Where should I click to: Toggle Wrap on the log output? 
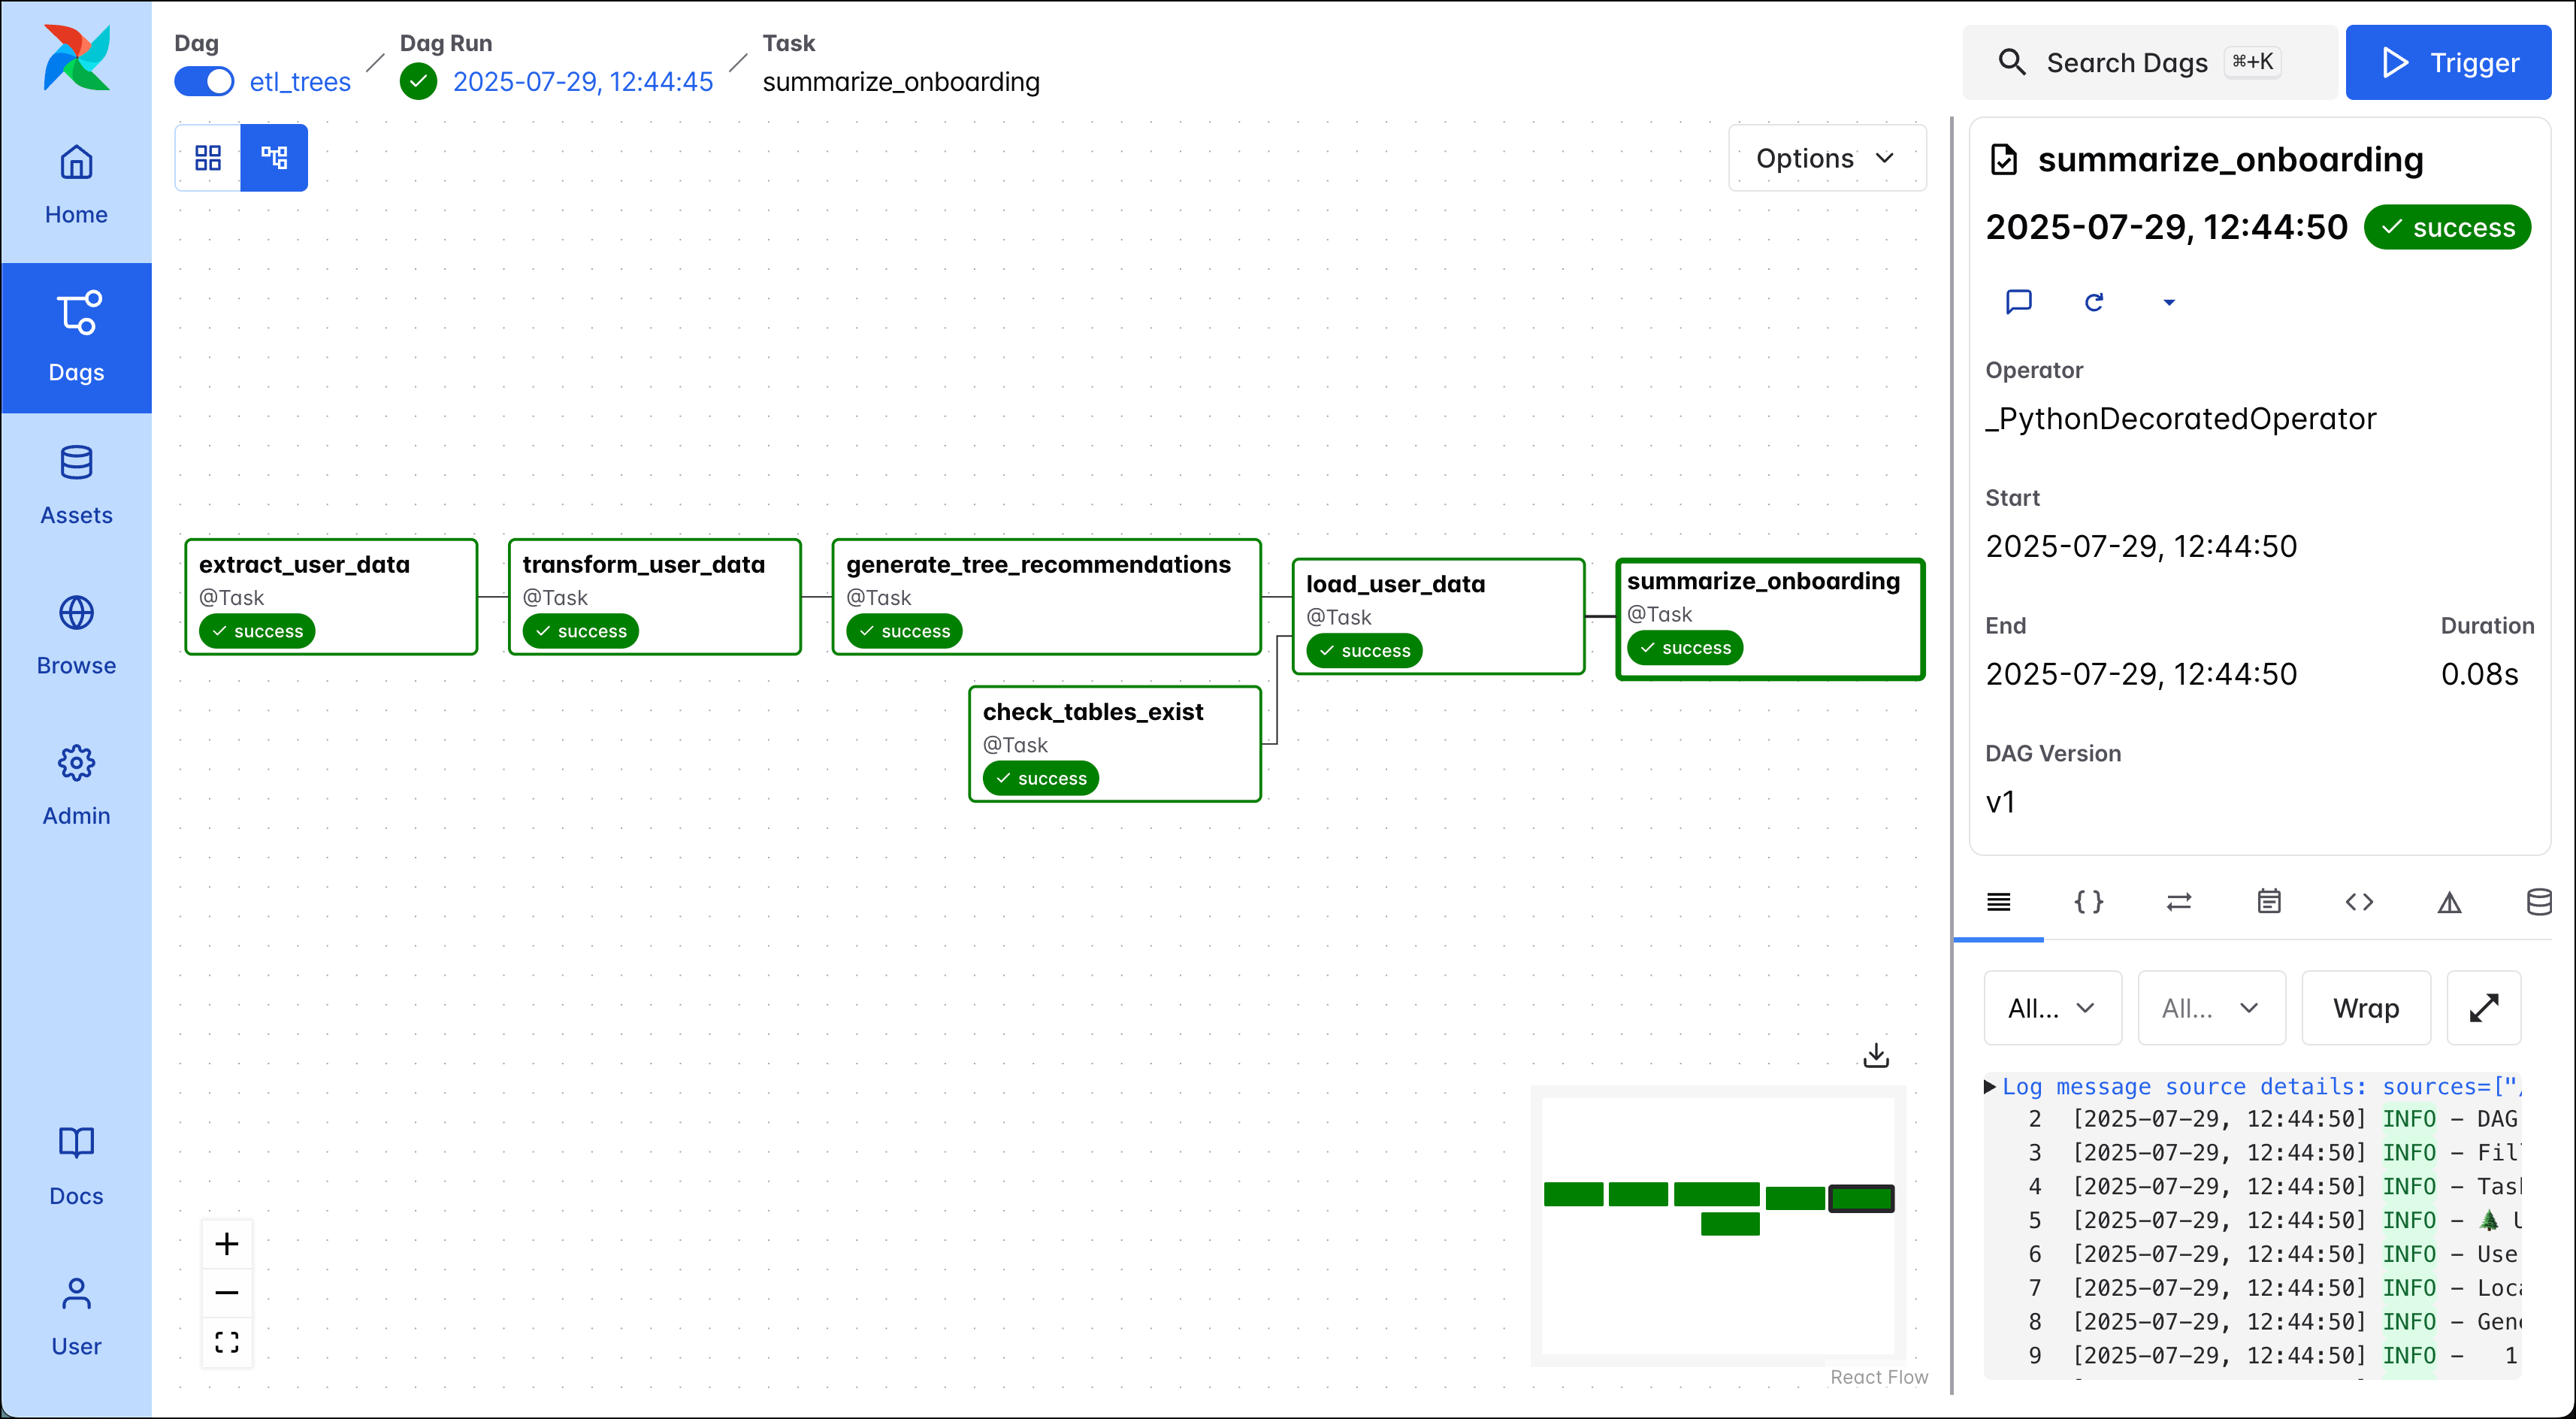coord(2366,1008)
